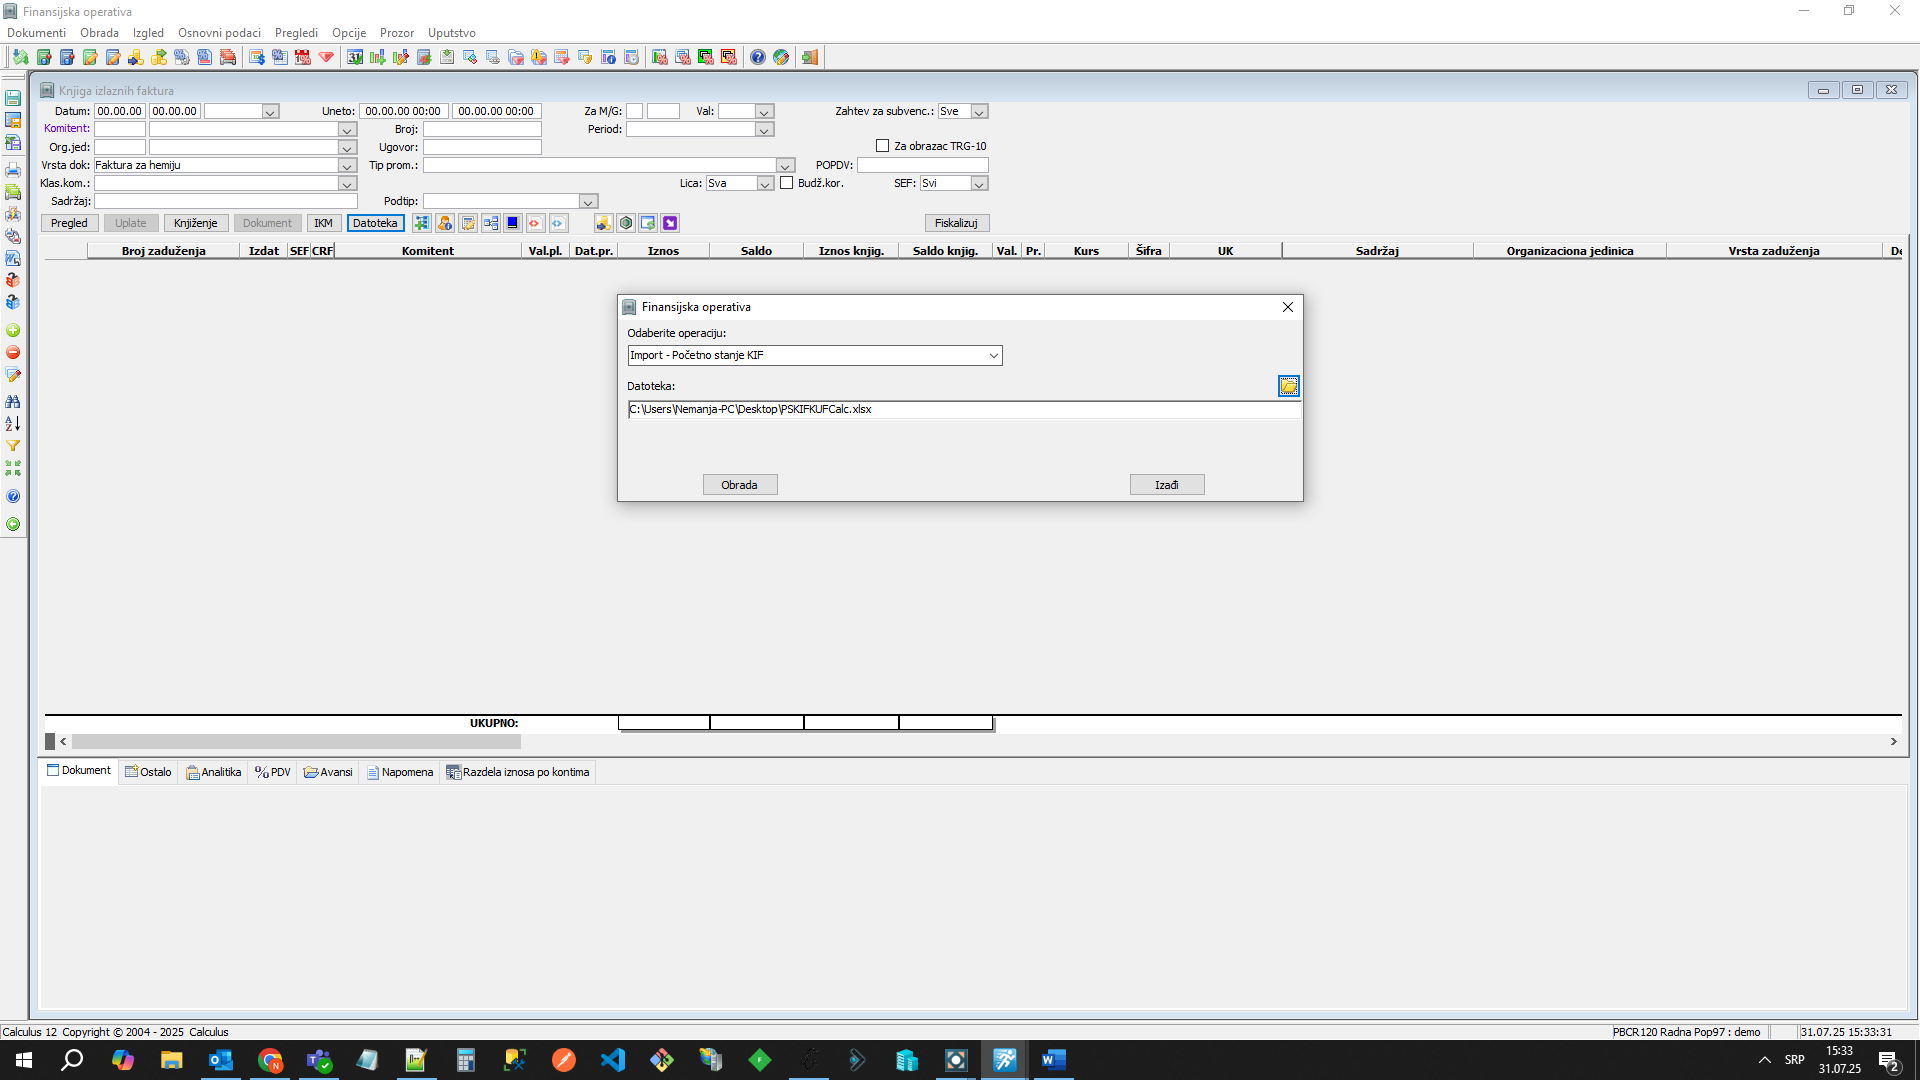The width and height of the screenshot is (1920, 1080).
Task: Expand the Vrsta dok dropdown arrow
Action: (x=347, y=166)
